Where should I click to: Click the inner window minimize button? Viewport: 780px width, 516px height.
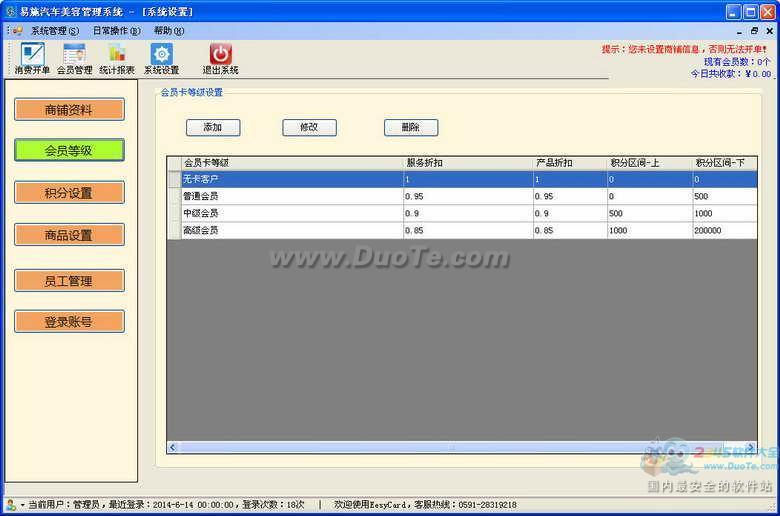740,31
